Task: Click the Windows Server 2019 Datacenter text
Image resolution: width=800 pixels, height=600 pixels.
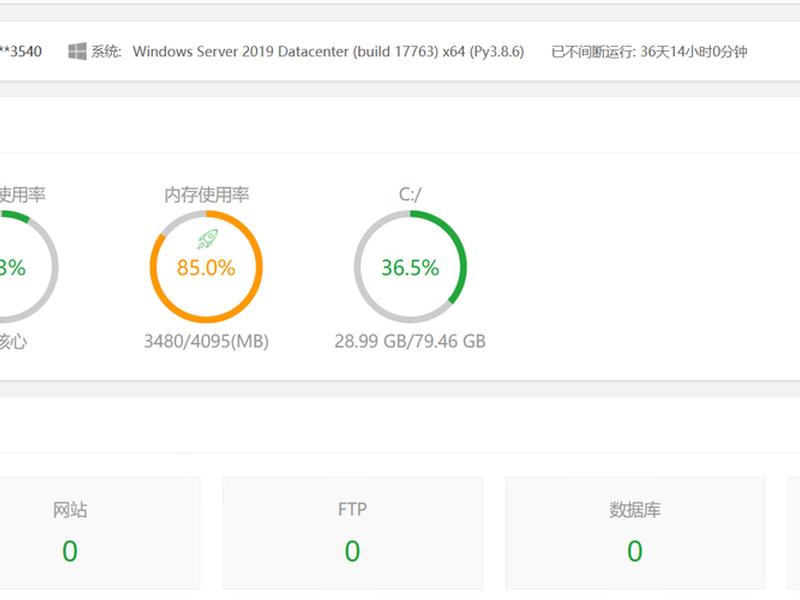Action: pyautogui.click(x=329, y=52)
